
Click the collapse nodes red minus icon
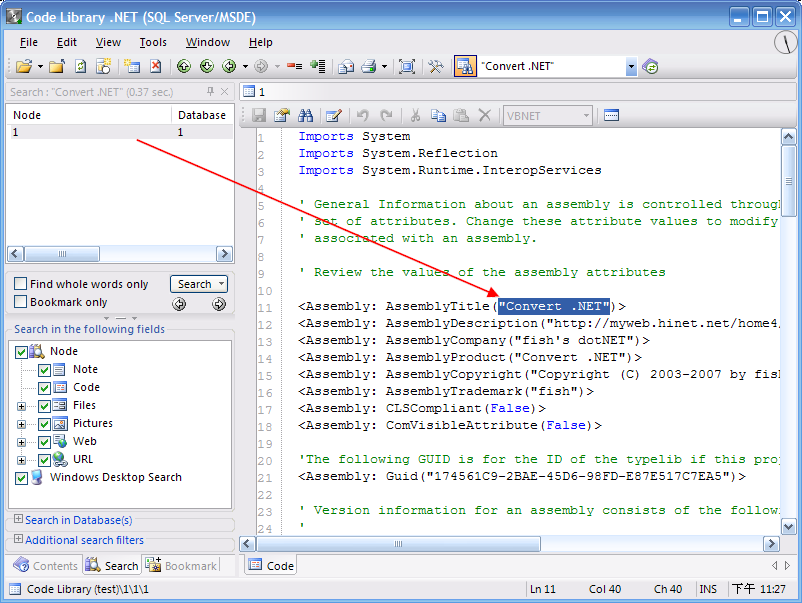(294, 66)
